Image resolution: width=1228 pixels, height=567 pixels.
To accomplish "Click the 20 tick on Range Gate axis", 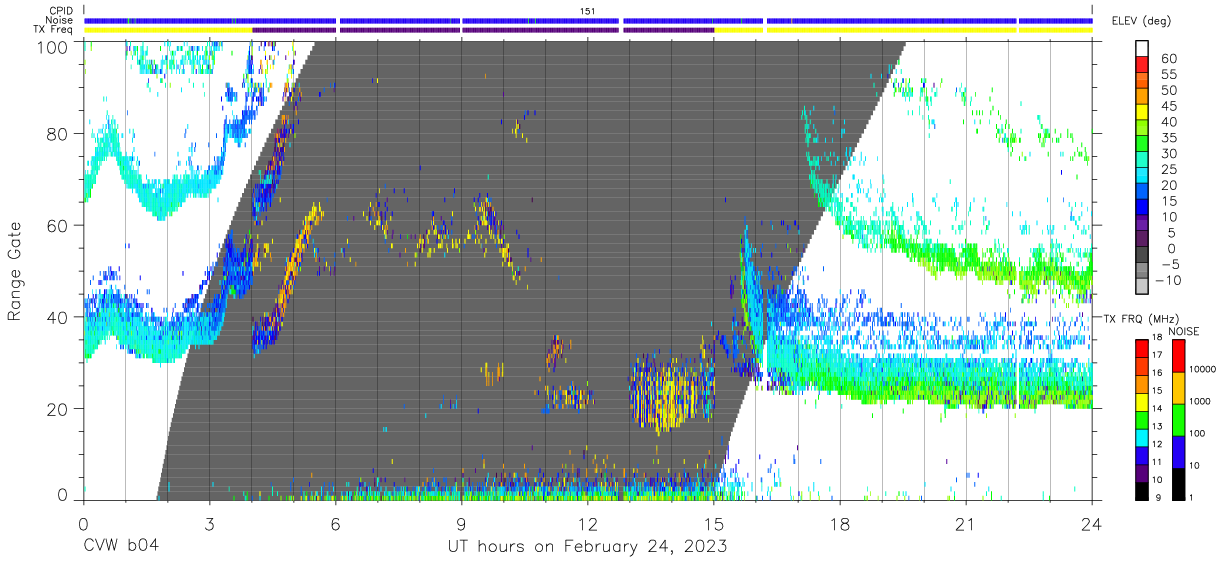I will click(59, 408).
